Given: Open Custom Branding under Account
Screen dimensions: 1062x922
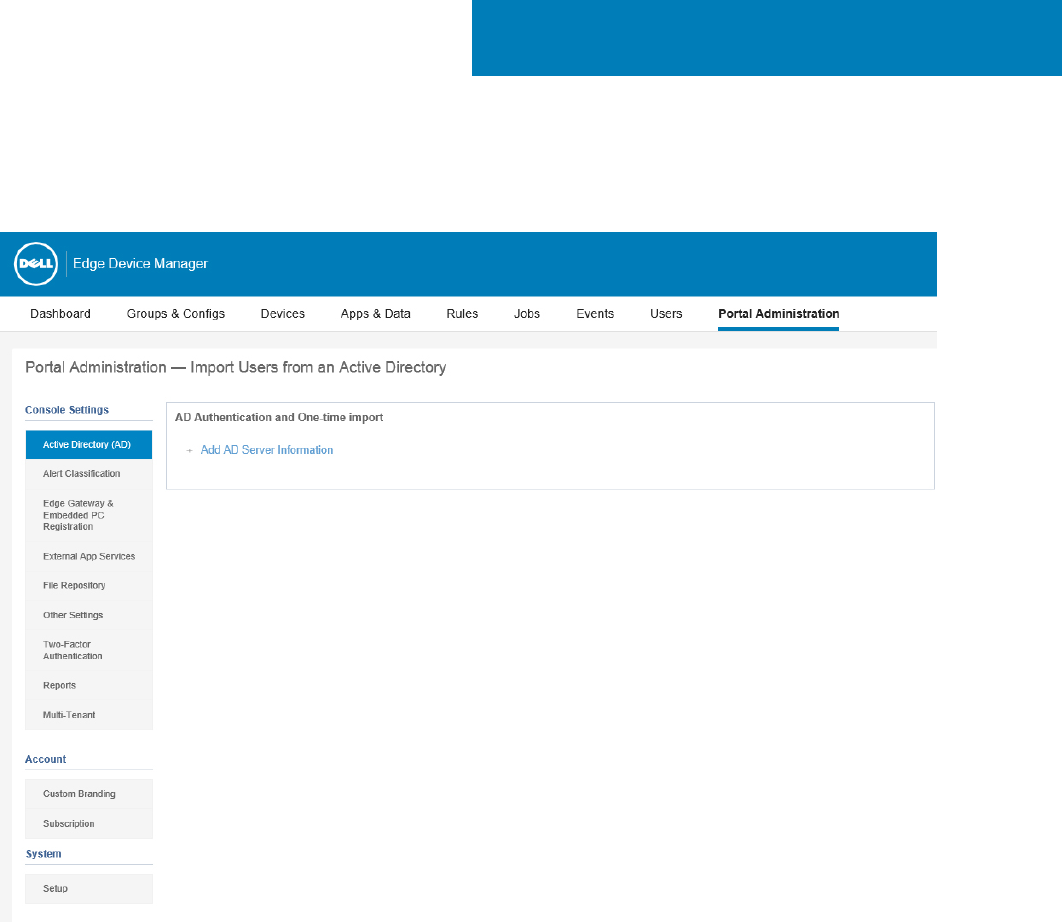Looking at the screenshot, I should 89,794.
